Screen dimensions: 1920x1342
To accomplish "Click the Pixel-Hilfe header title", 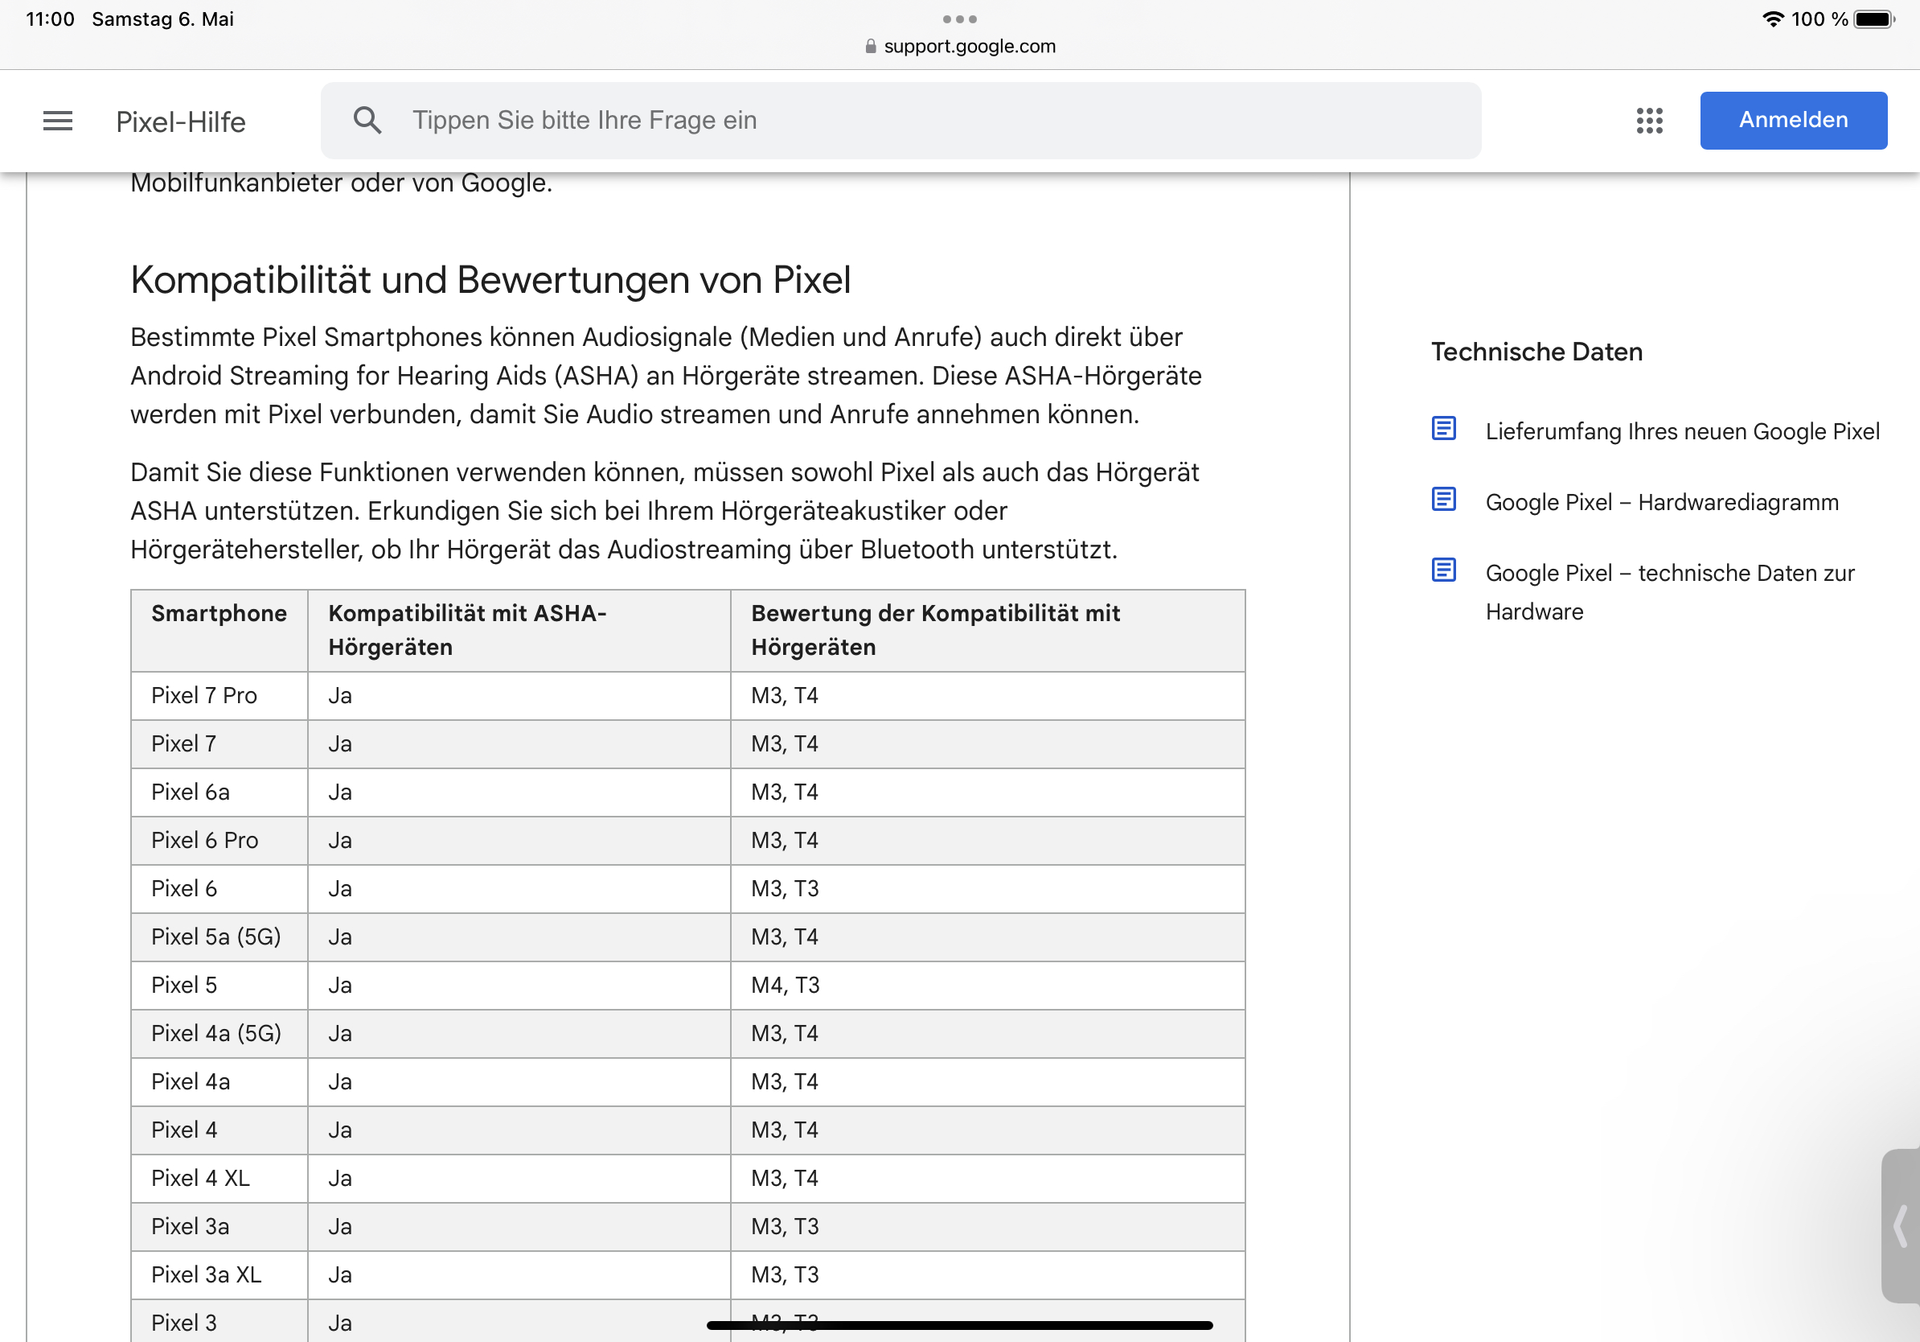I will (181, 122).
